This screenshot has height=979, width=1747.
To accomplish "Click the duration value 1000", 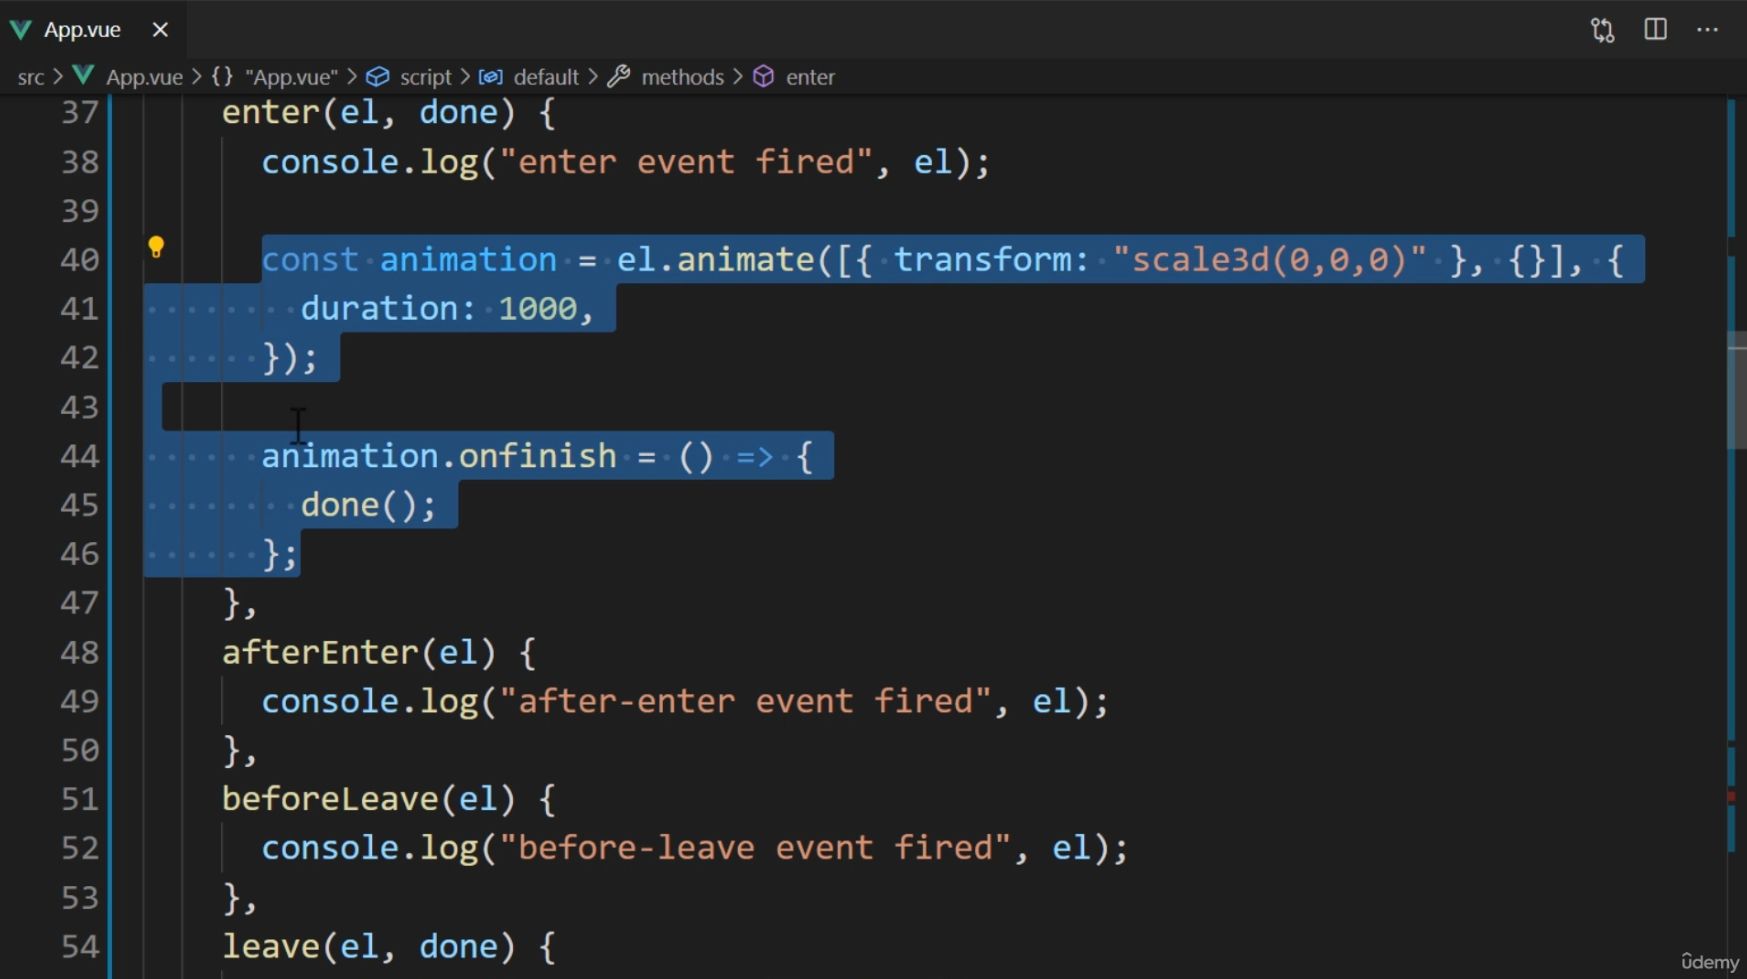I will (538, 309).
